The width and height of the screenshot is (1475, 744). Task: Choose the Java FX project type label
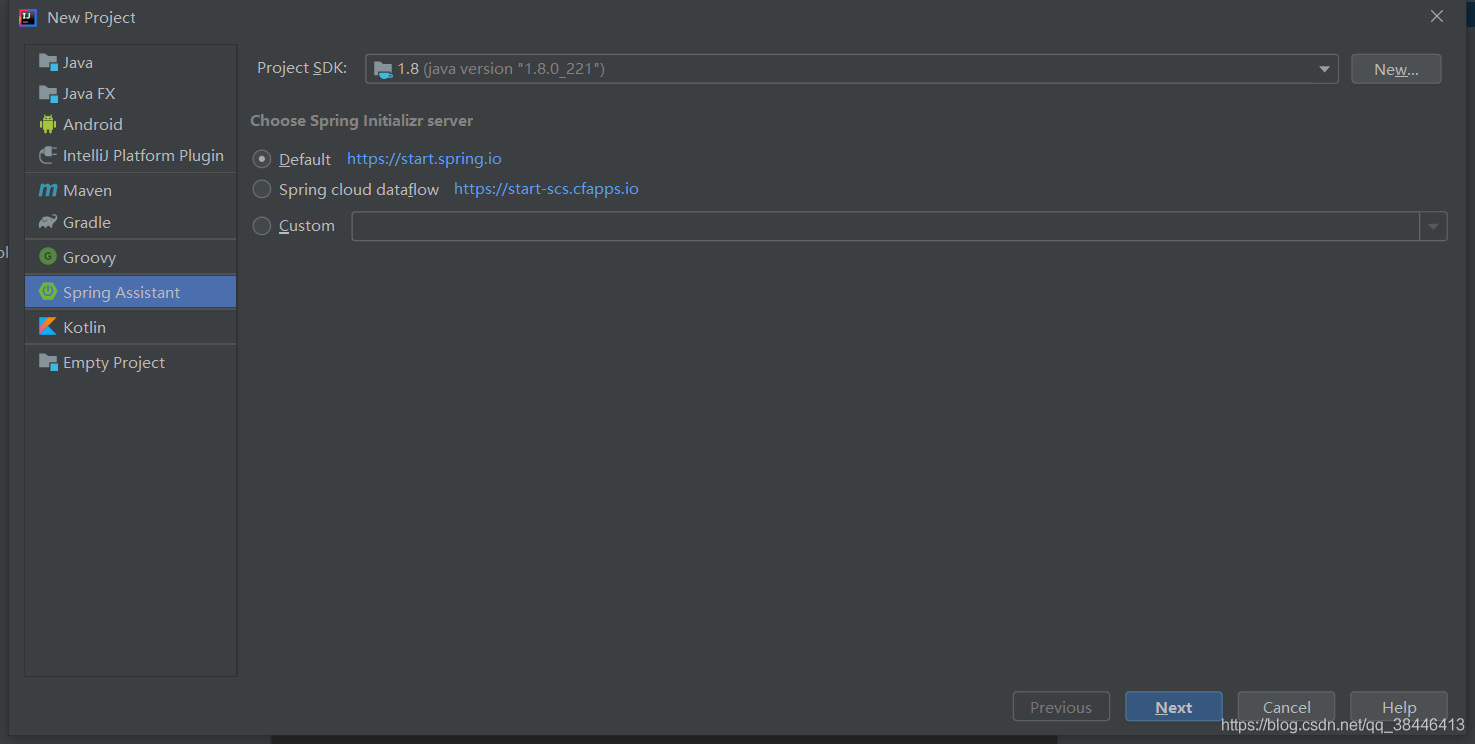pos(89,93)
